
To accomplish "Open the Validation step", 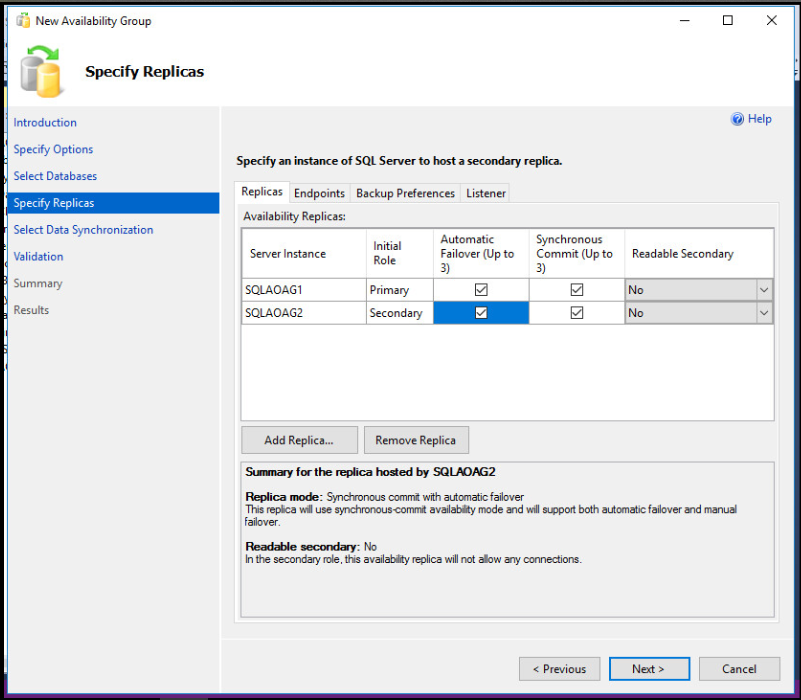I will (x=38, y=256).
